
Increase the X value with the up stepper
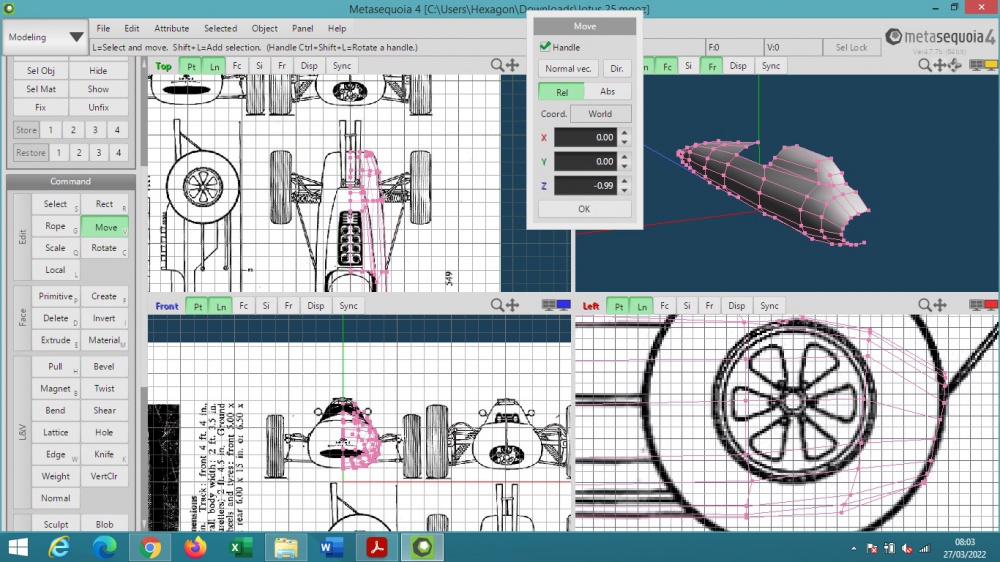(624, 133)
